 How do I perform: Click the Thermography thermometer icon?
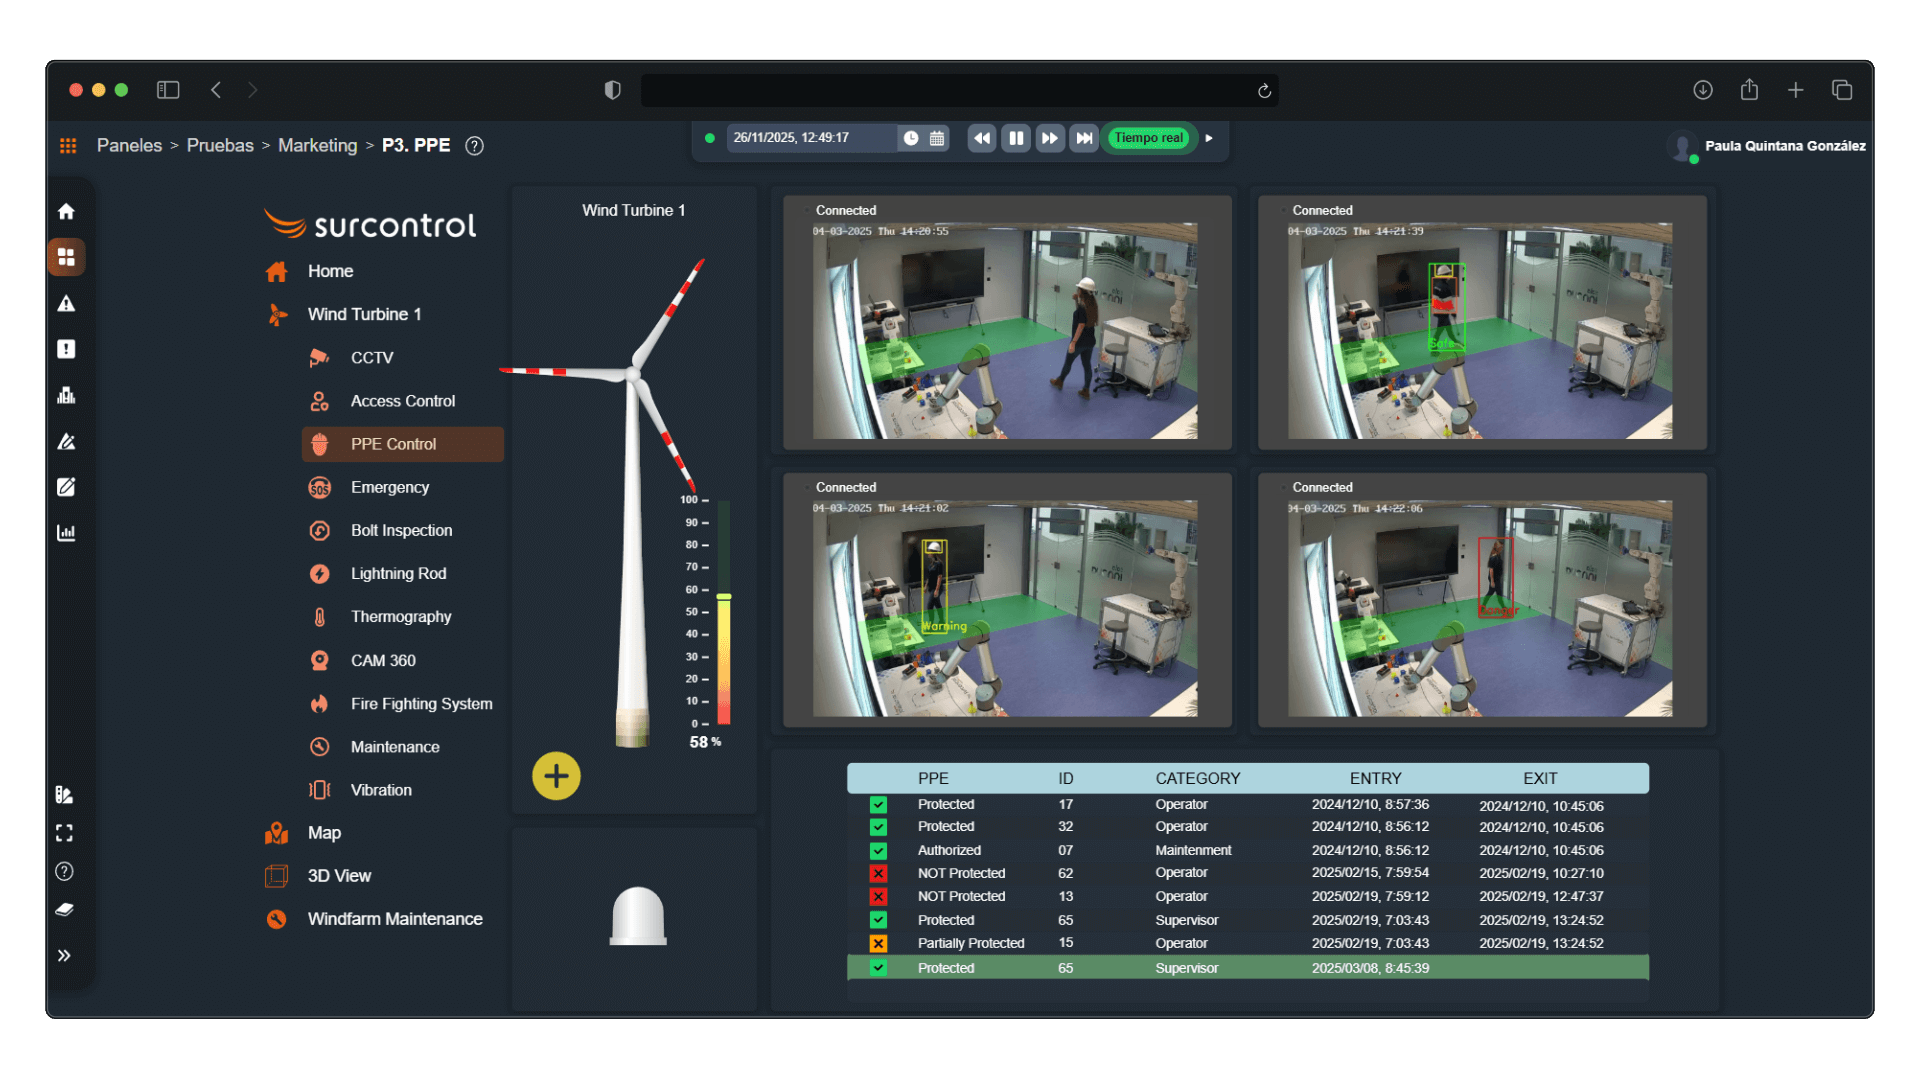[x=319, y=616]
